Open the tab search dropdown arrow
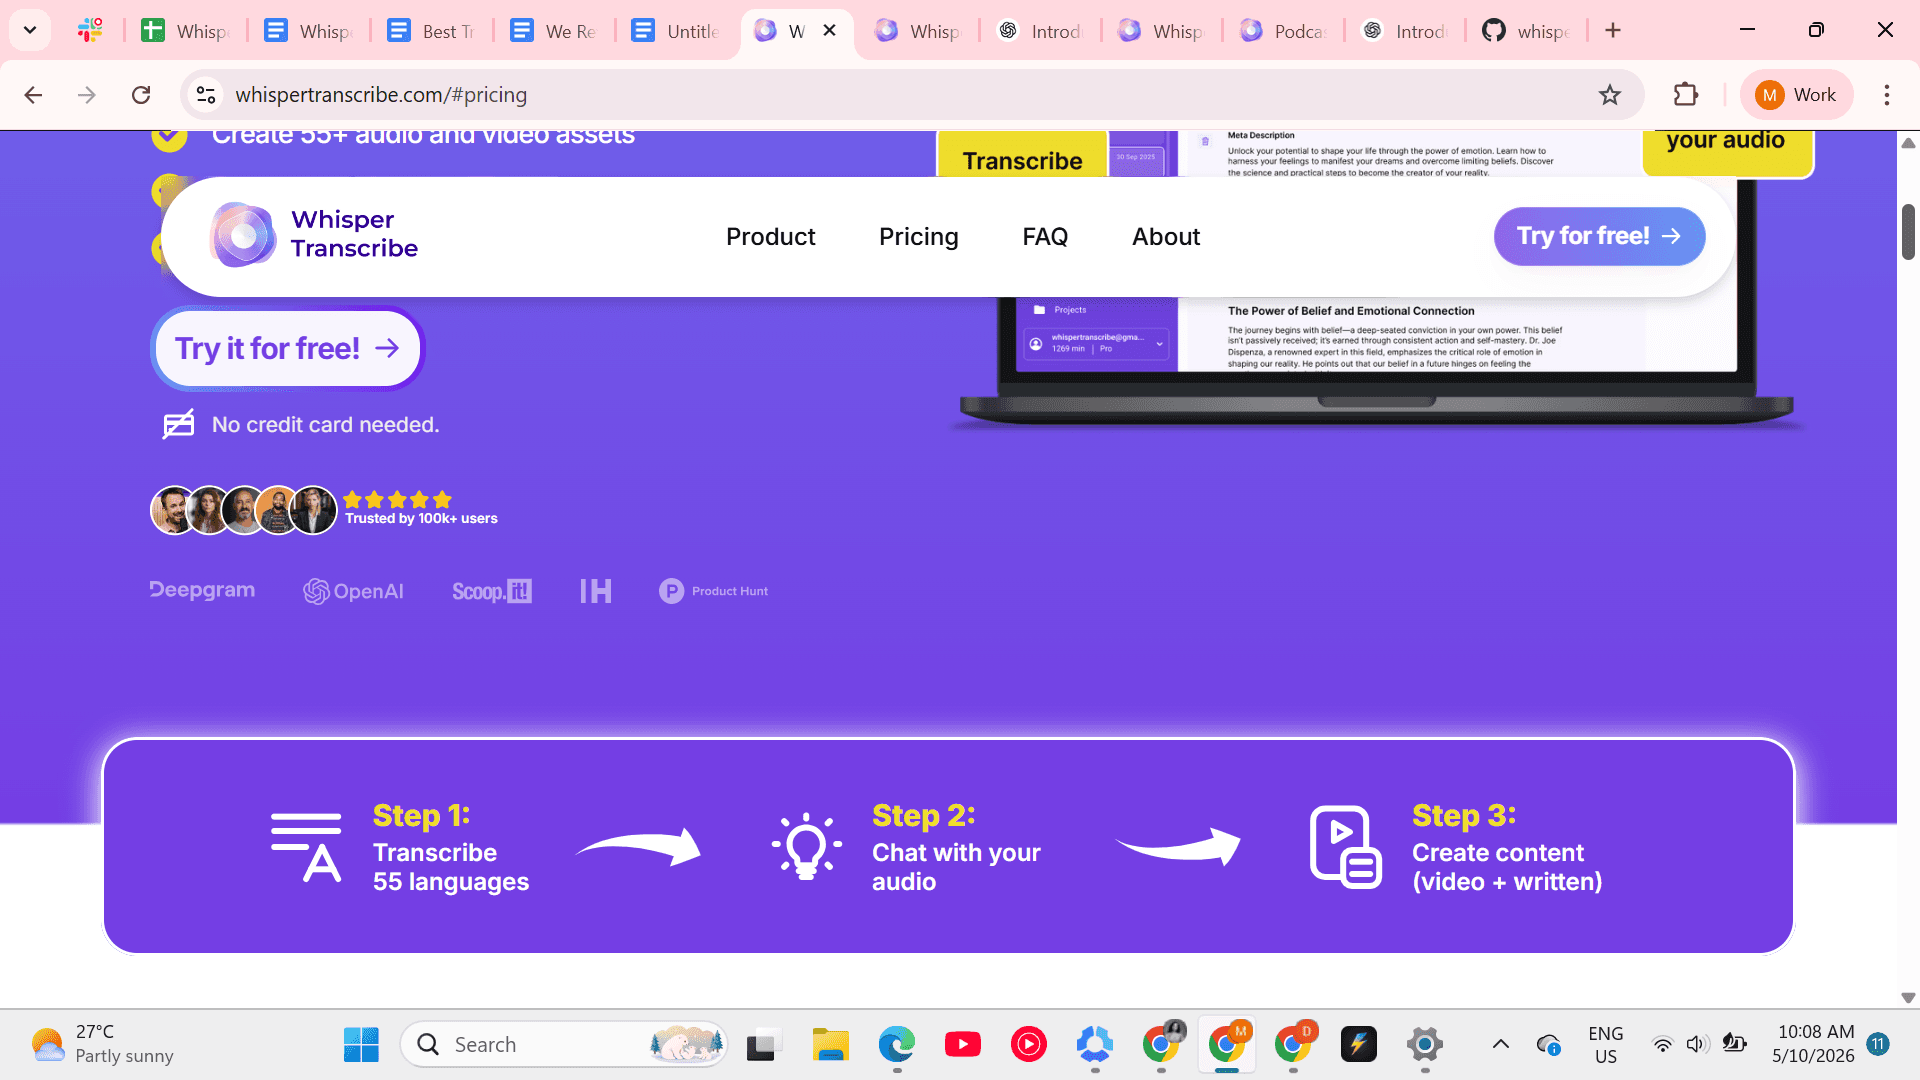This screenshot has height=1080, width=1920. point(30,30)
